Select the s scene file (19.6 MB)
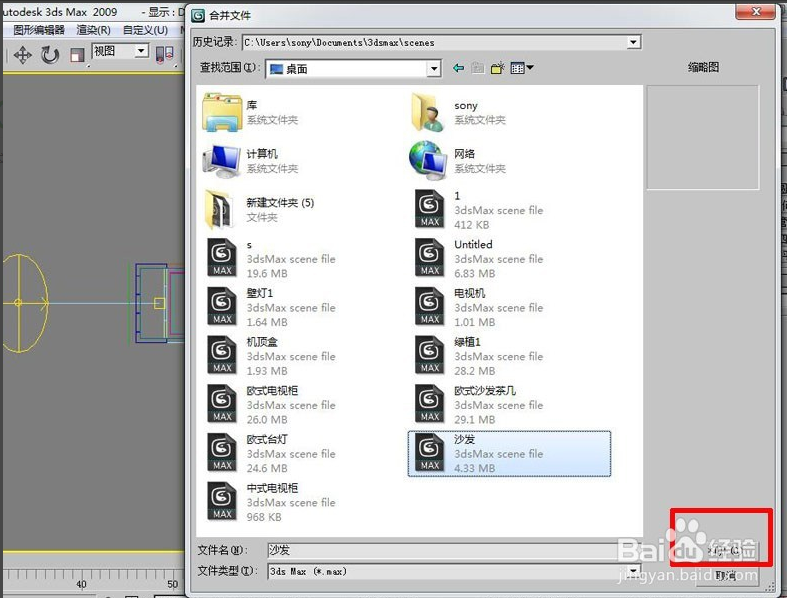 point(272,258)
